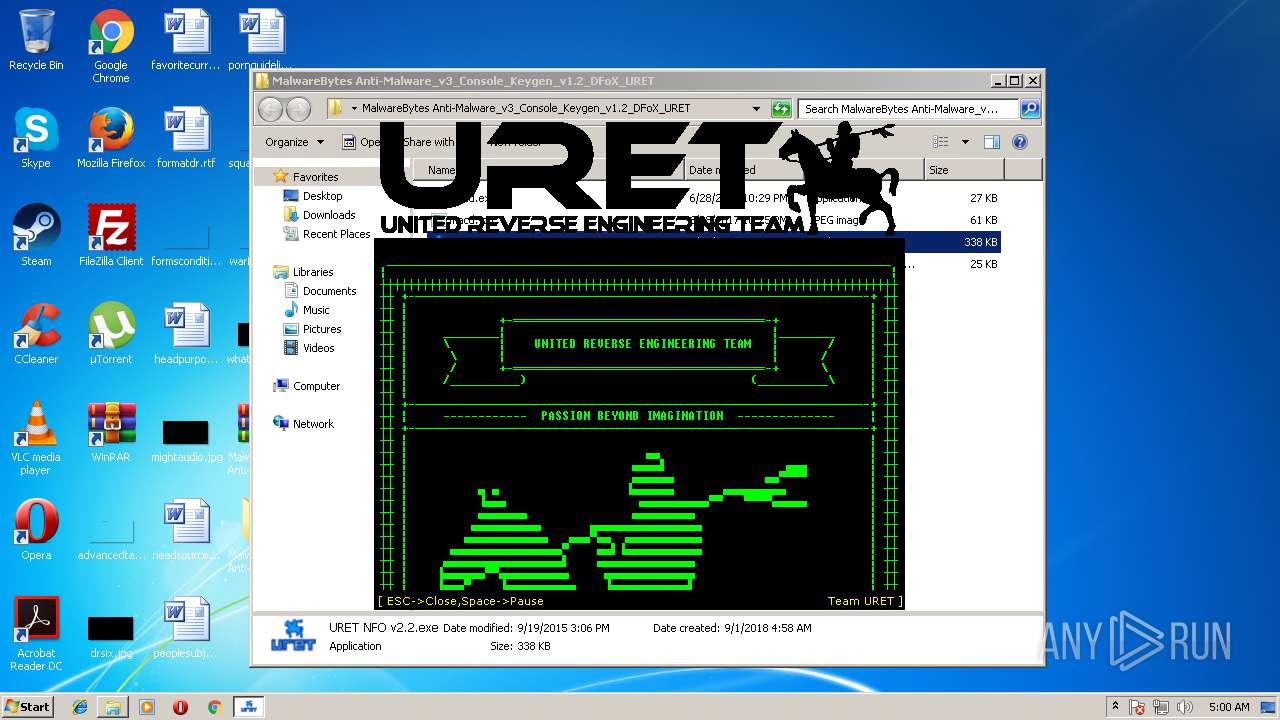Refresh the Explorer folder view
This screenshot has width=1280, height=720.
pyautogui.click(x=781, y=109)
